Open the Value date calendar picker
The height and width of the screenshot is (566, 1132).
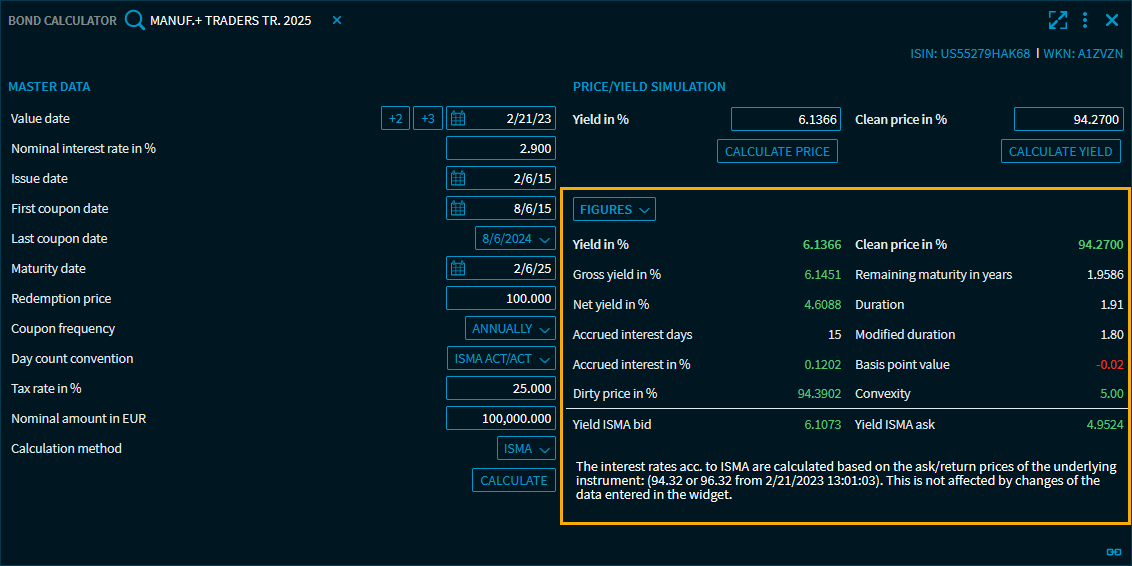(x=458, y=119)
